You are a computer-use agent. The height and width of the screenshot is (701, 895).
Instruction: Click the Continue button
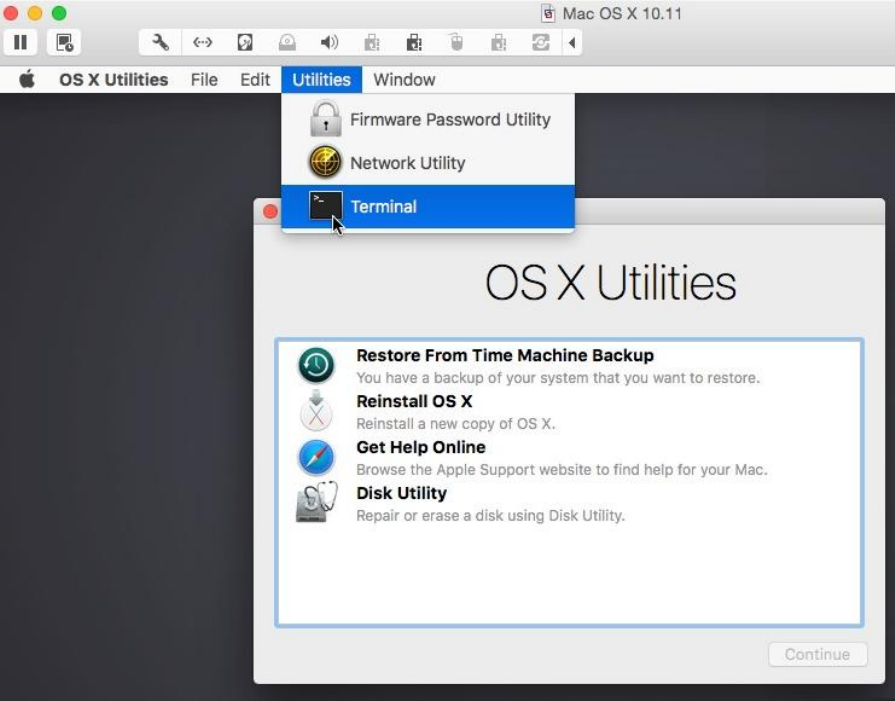point(817,654)
